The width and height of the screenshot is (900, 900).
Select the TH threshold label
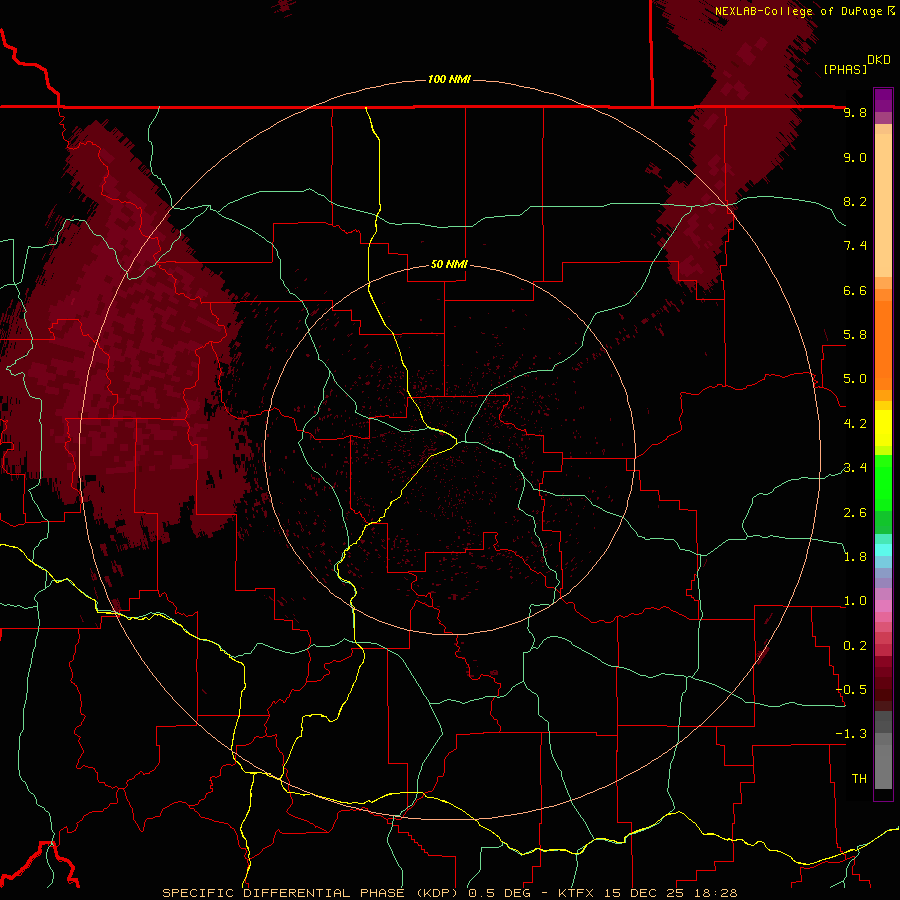[859, 779]
